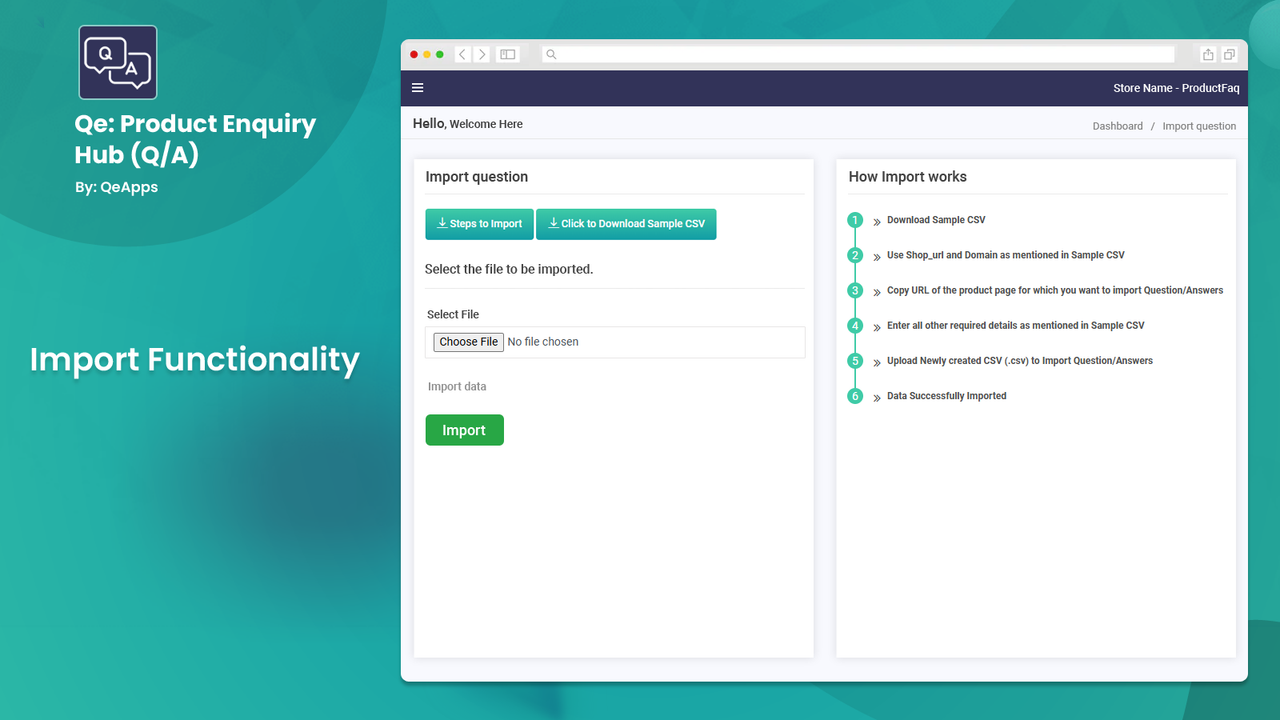Click the browser address bar field

(858, 54)
